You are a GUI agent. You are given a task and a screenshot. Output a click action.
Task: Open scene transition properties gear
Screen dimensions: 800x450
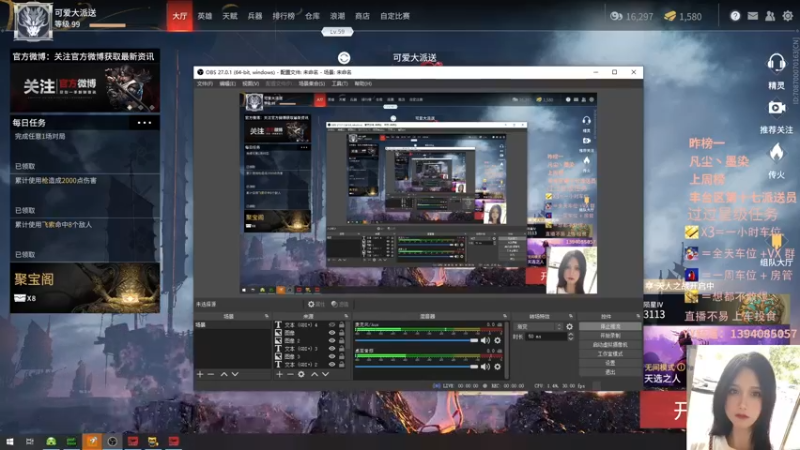(x=569, y=327)
